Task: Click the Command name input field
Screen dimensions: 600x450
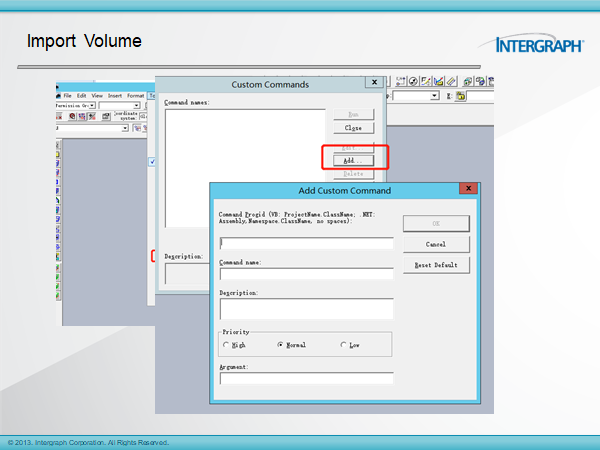Action: coord(307,274)
